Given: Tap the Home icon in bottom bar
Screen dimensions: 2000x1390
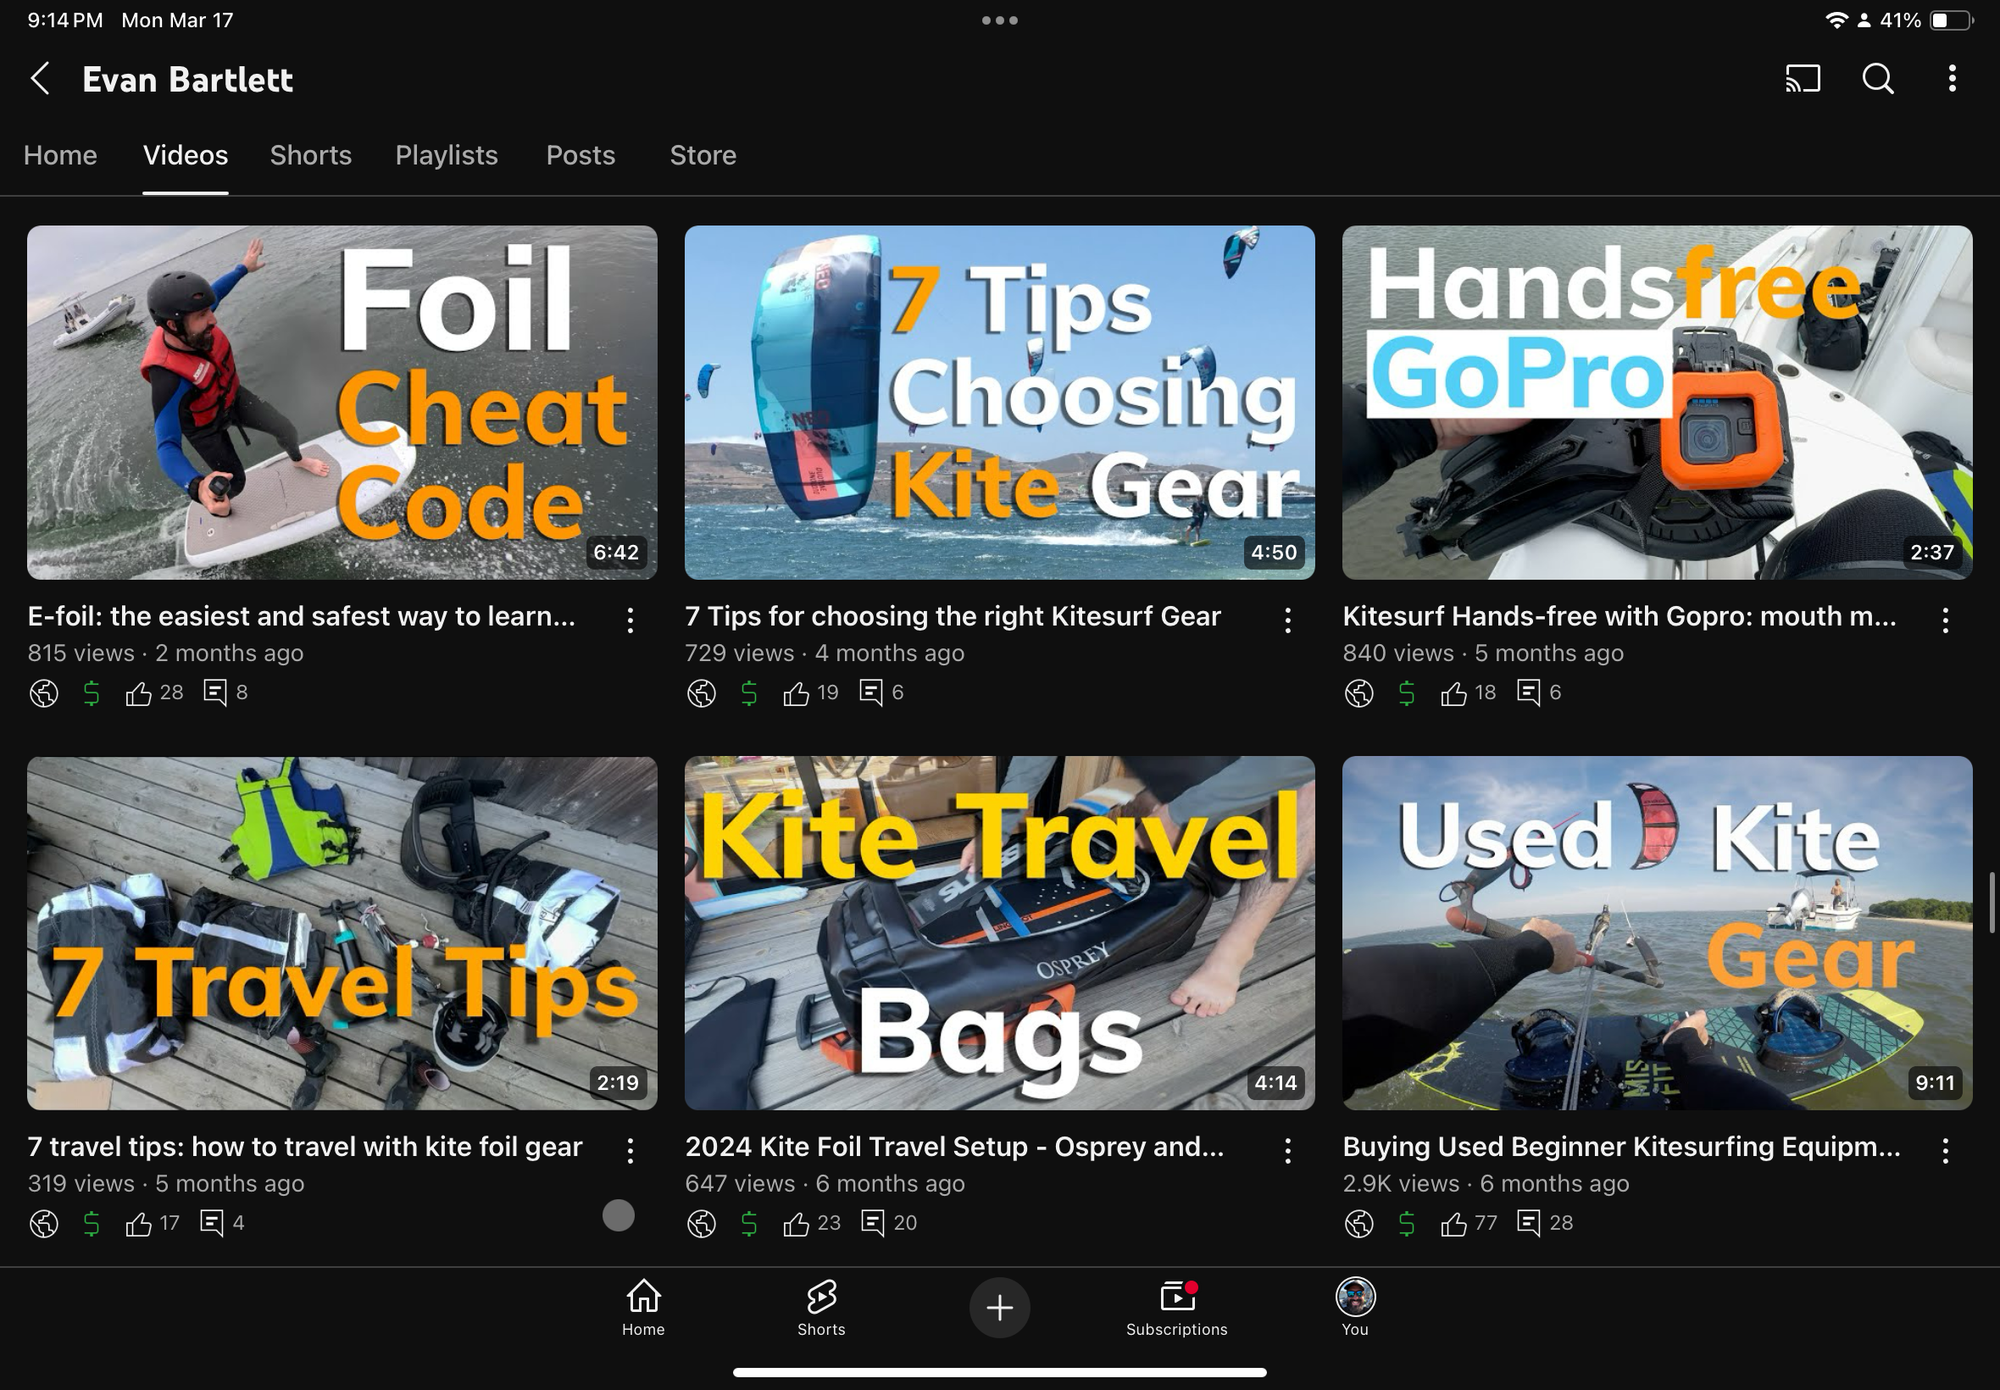Looking at the screenshot, I should (643, 1307).
